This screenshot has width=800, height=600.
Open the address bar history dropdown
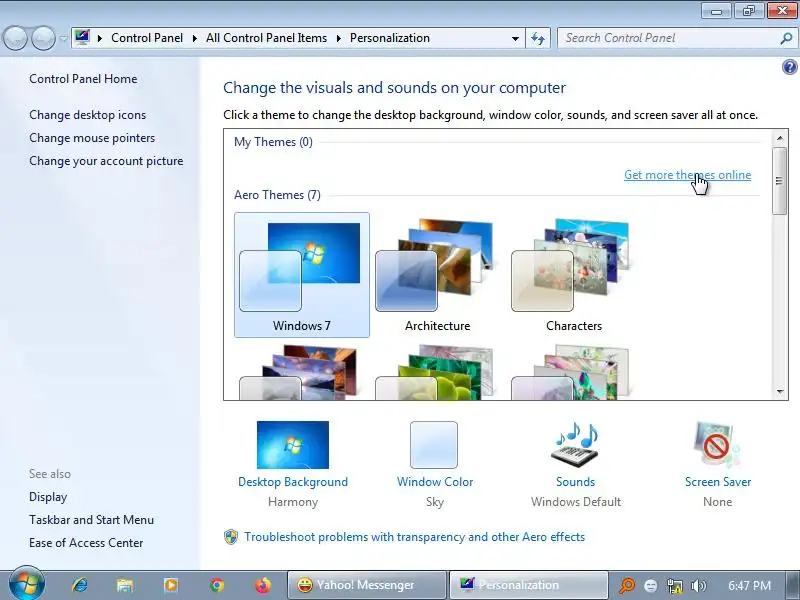click(515, 38)
